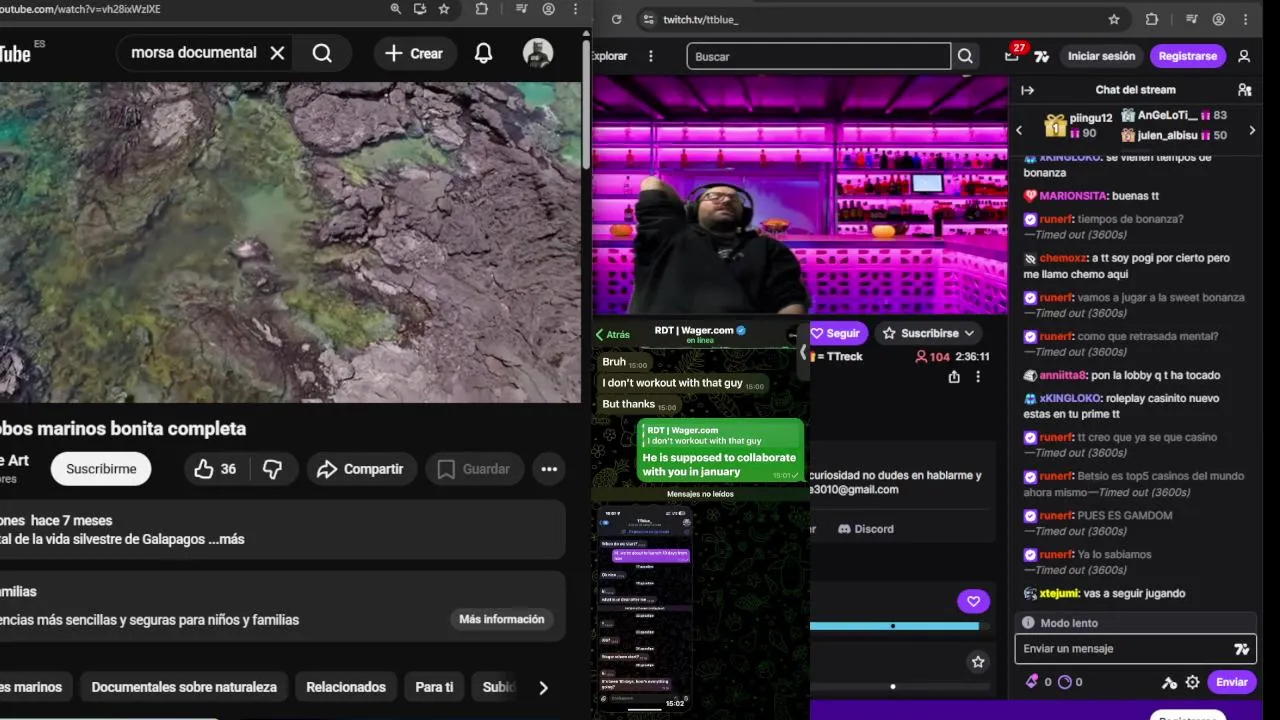Open the YouTube video more actions menu
This screenshot has width=1280, height=720.
tap(549, 469)
